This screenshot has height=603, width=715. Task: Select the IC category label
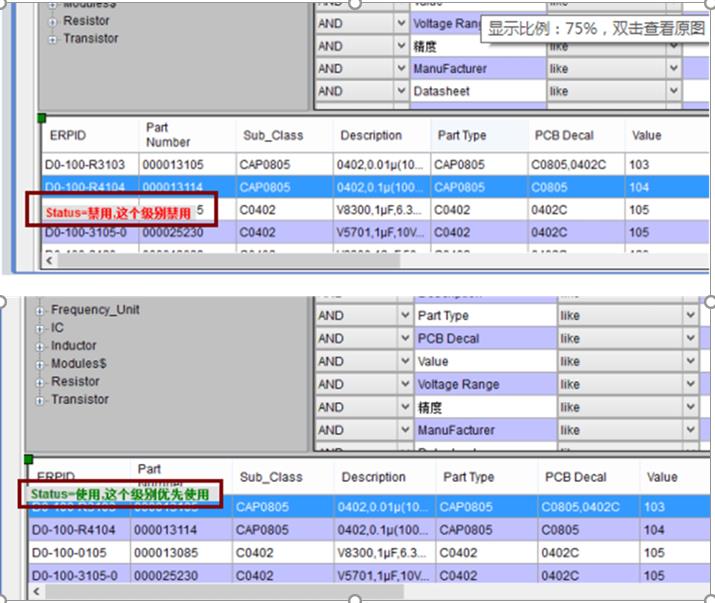[x=57, y=327]
